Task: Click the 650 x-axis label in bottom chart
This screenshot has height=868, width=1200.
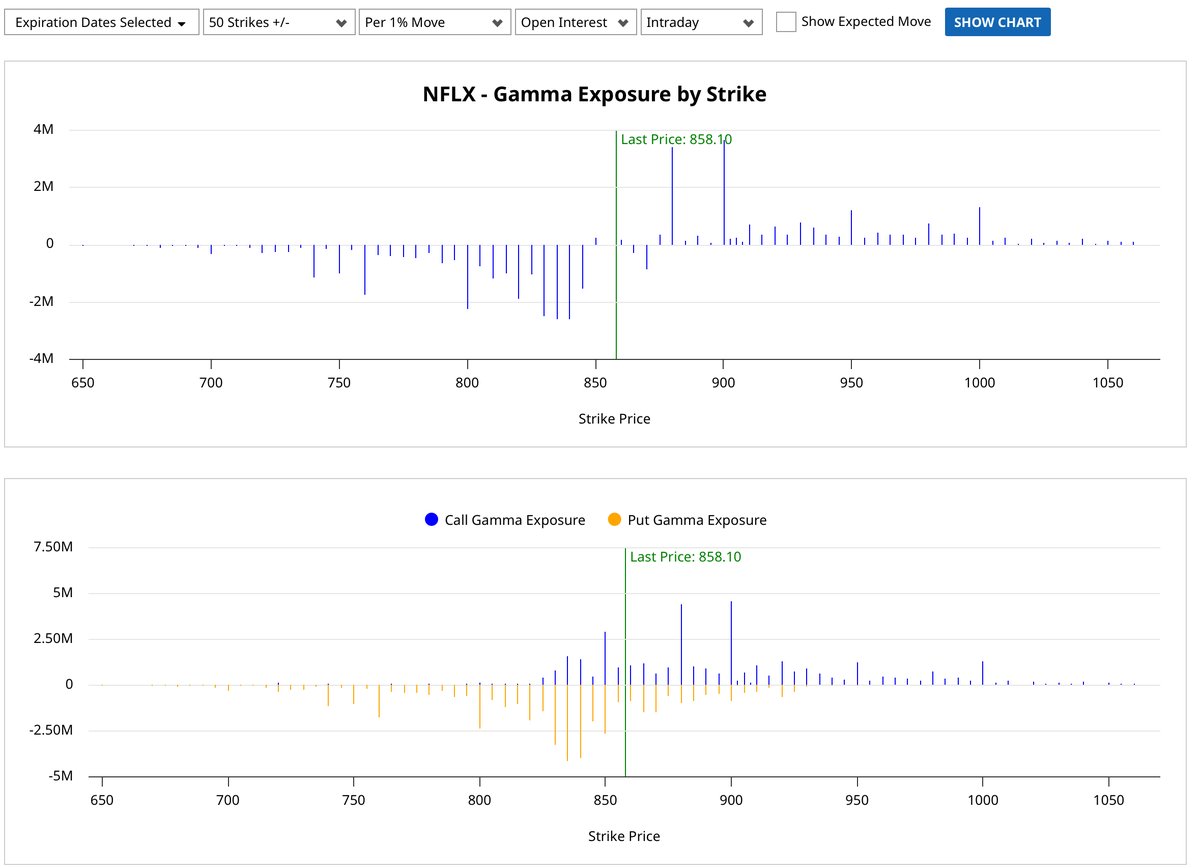Action: point(101,799)
